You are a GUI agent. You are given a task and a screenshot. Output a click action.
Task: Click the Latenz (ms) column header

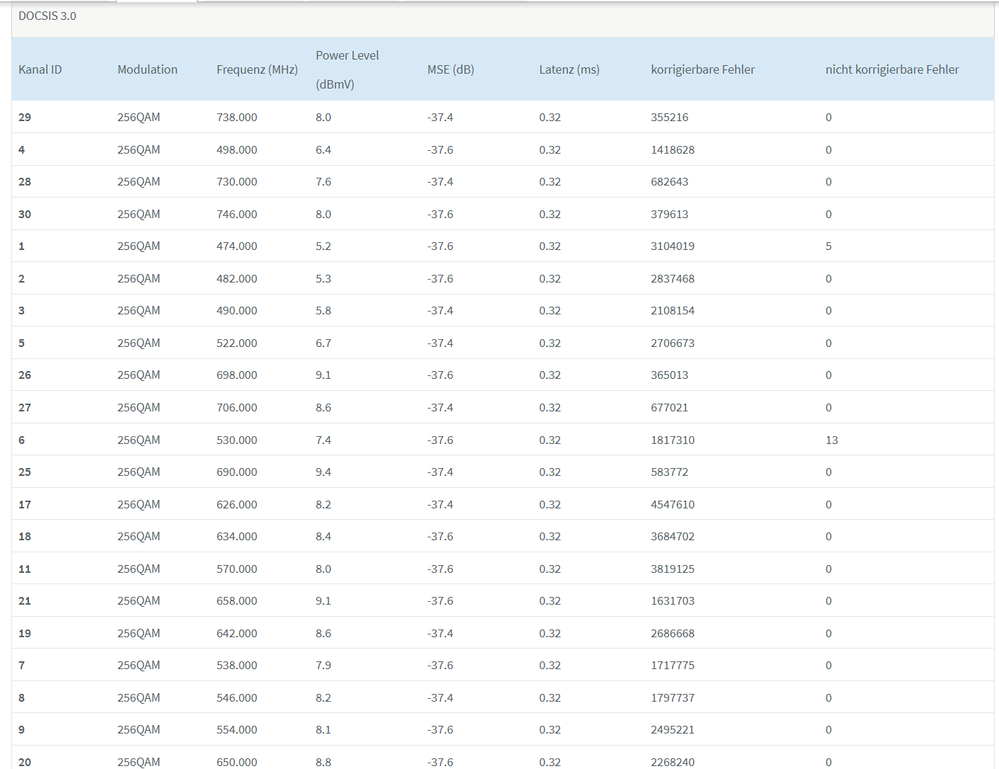[x=569, y=69]
